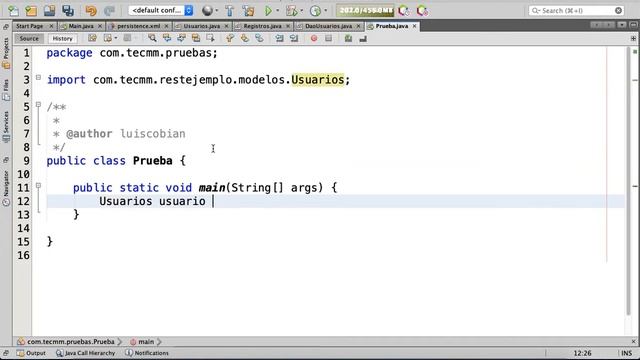Click the Last Edit icon

point(92,38)
